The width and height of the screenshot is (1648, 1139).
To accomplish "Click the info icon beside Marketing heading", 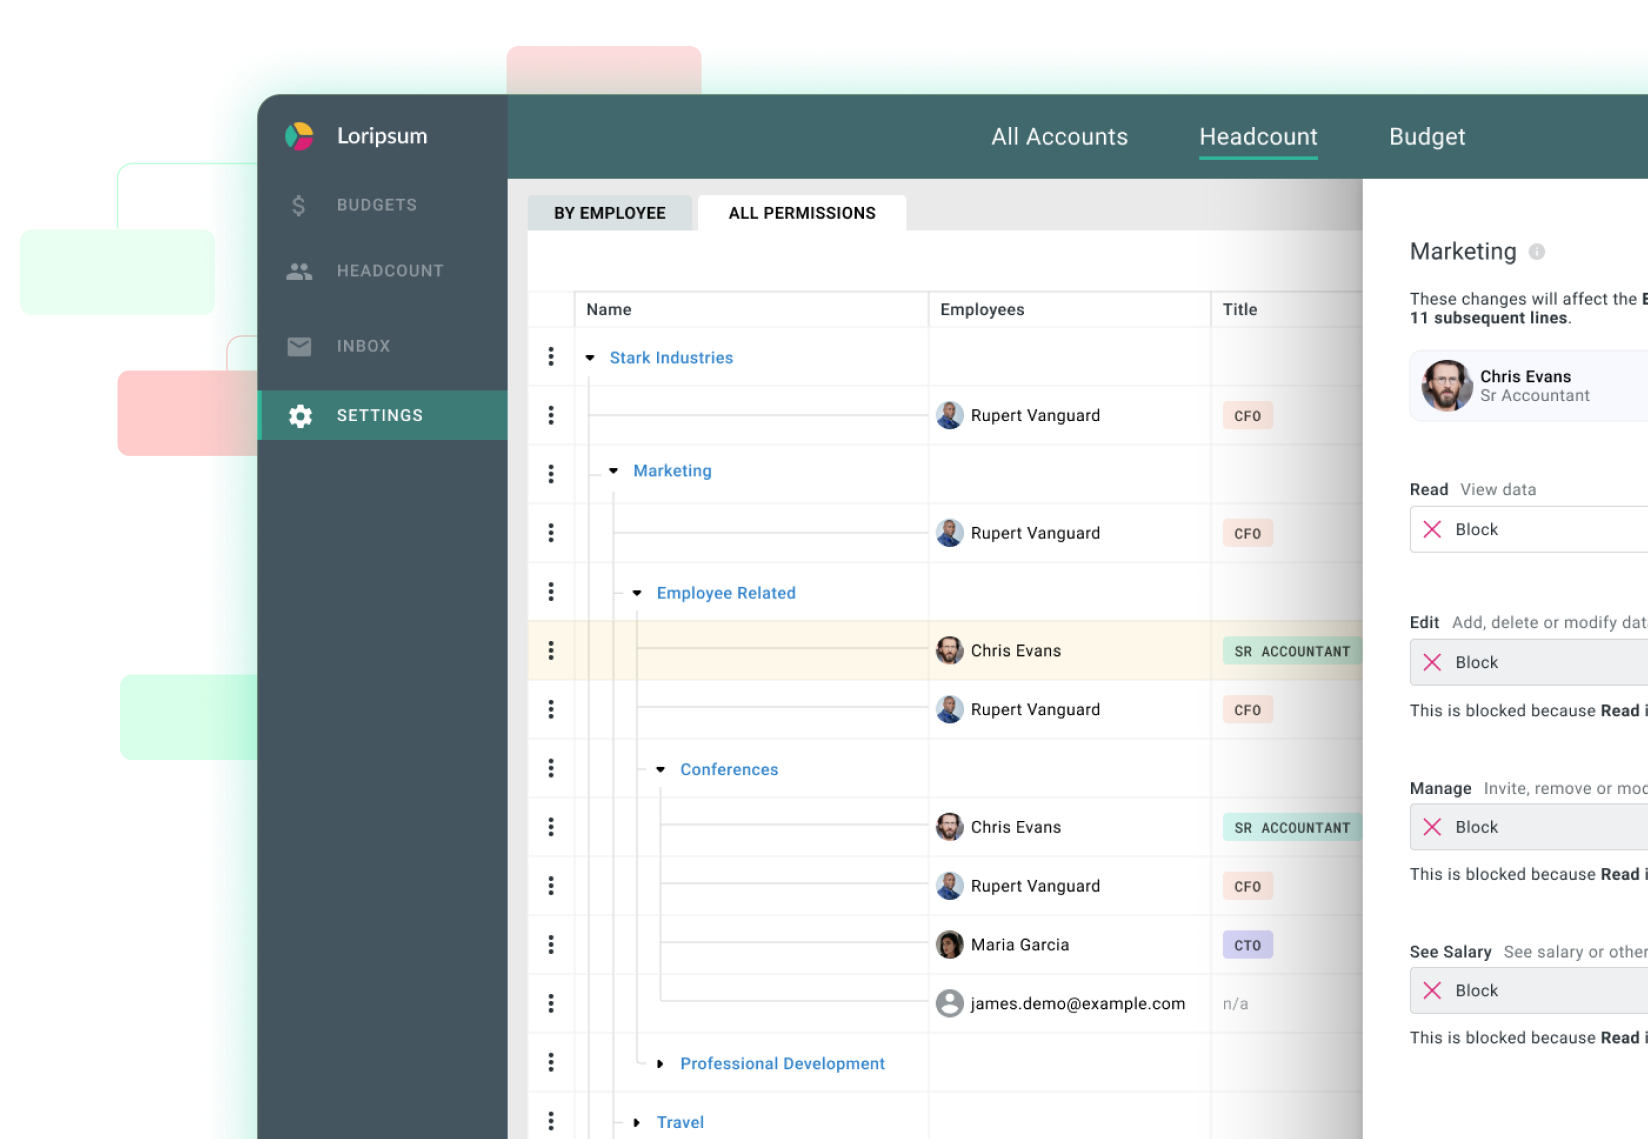I will [x=1537, y=253].
